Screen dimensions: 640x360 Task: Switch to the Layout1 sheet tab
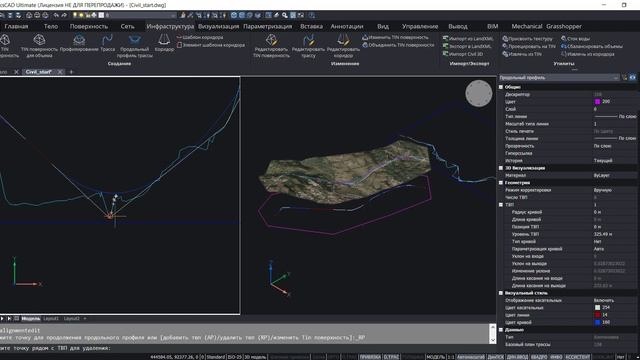[x=51, y=318]
